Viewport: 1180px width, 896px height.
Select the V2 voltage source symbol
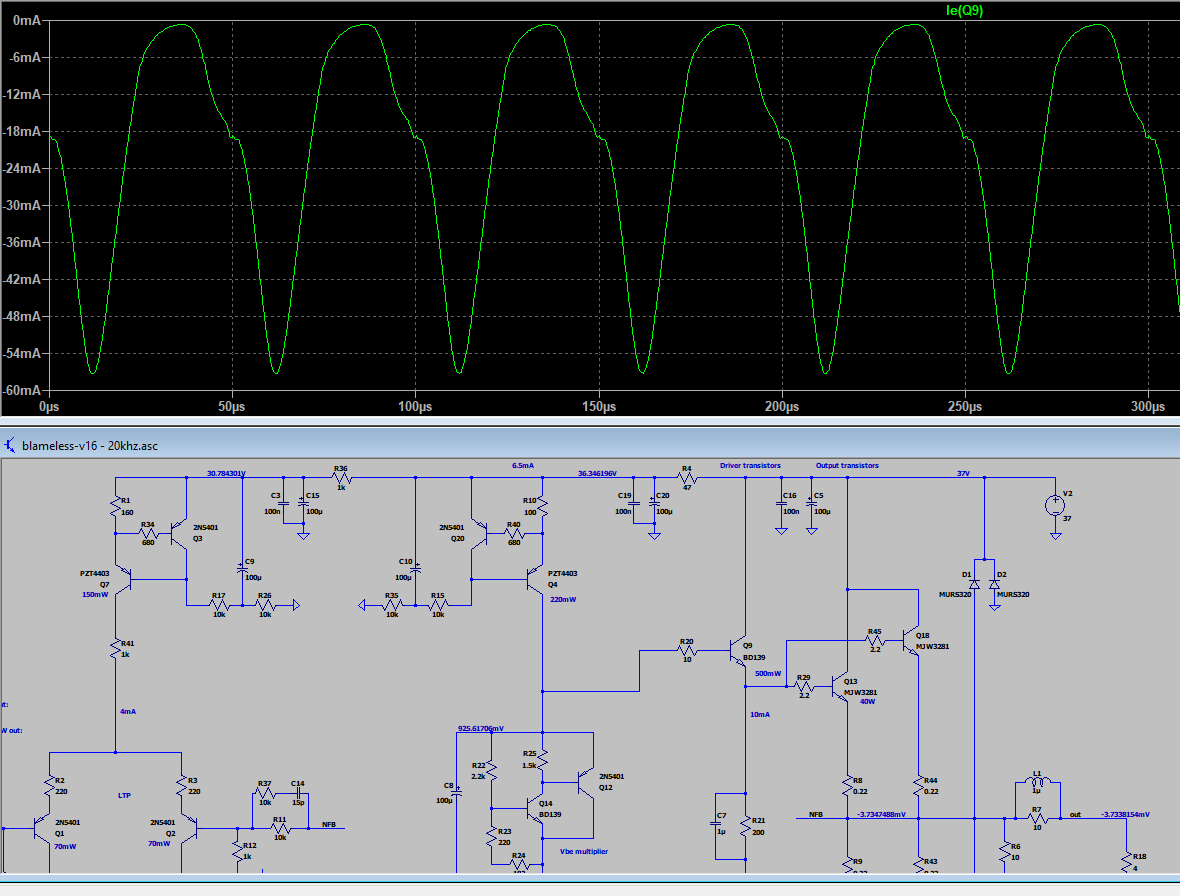1055,506
